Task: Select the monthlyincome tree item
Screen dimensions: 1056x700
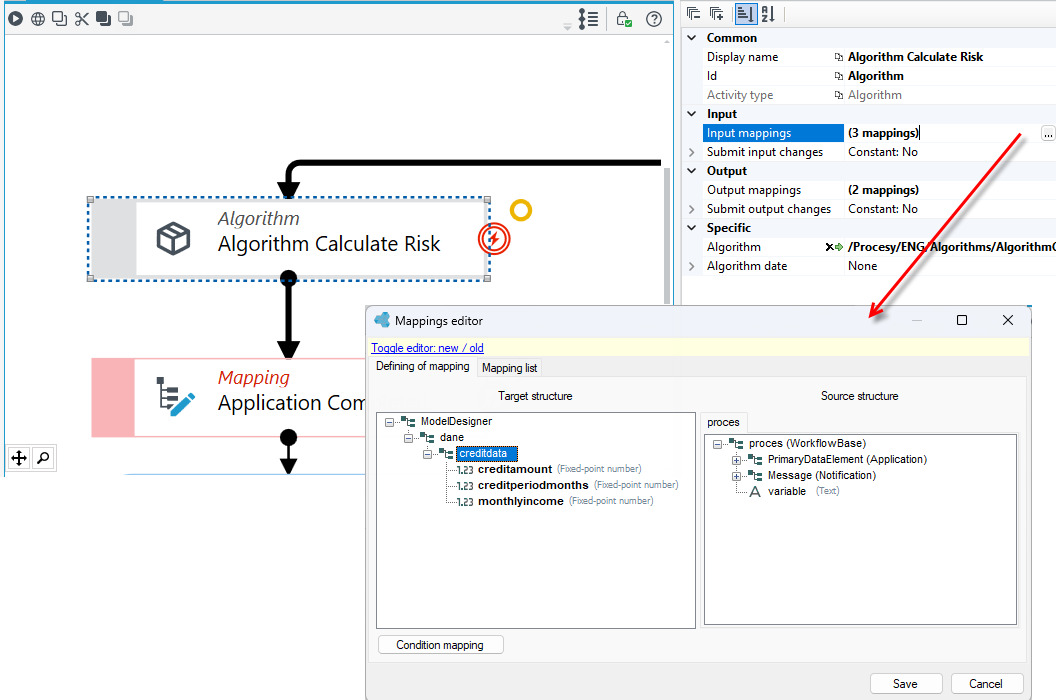Action: 521,502
